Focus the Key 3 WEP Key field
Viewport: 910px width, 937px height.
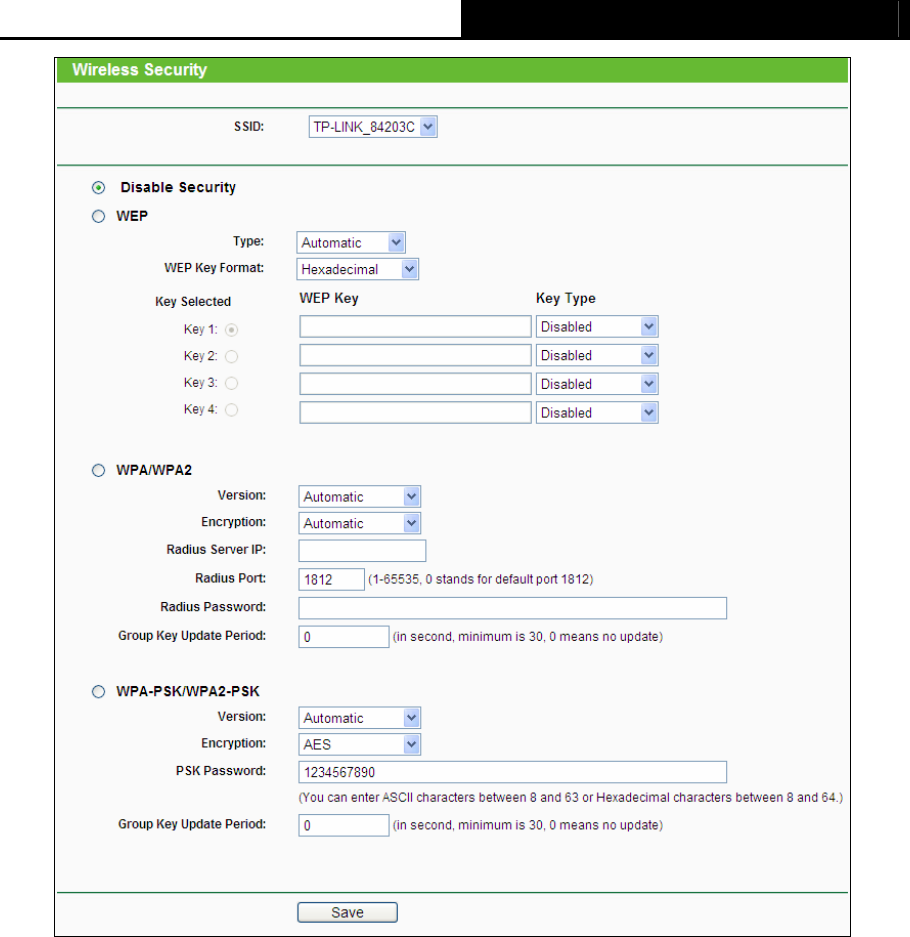[x=415, y=384]
